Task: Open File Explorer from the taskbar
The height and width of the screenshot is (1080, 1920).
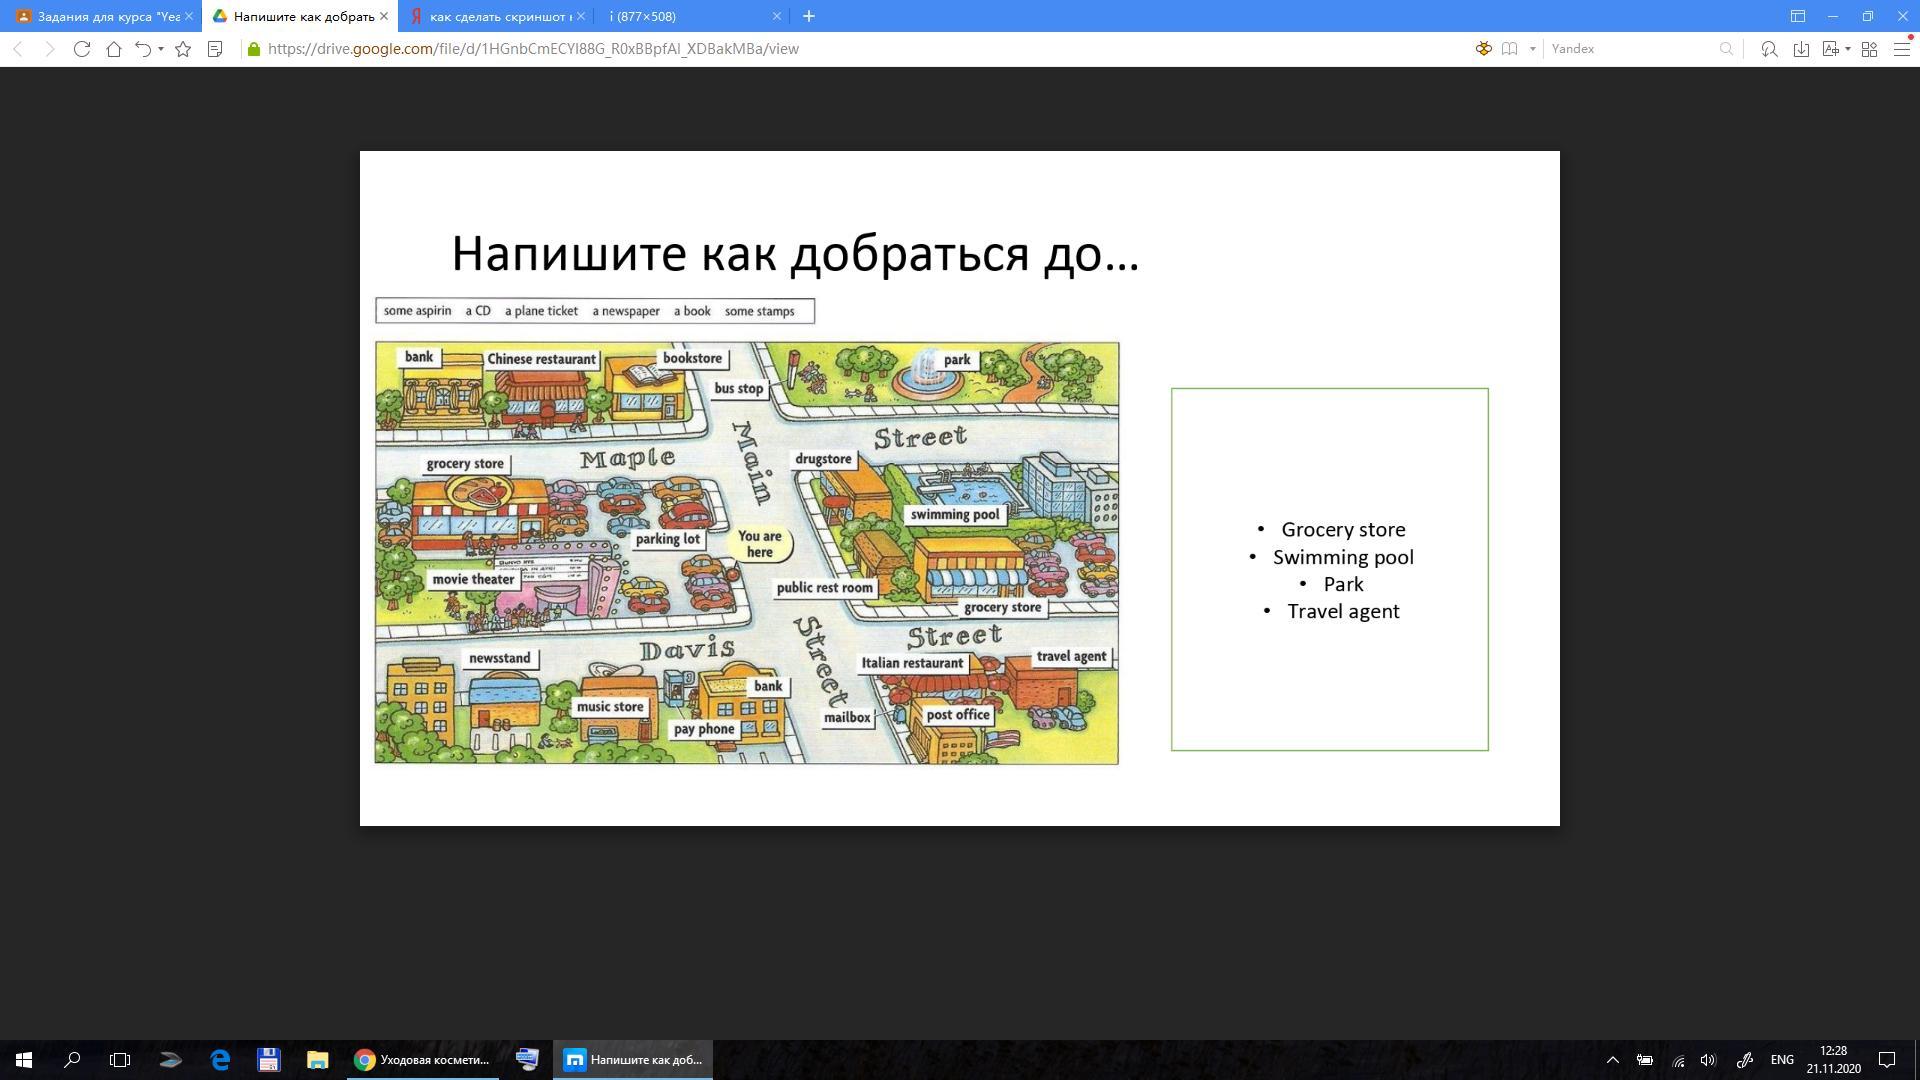Action: [x=317, y=1060]
